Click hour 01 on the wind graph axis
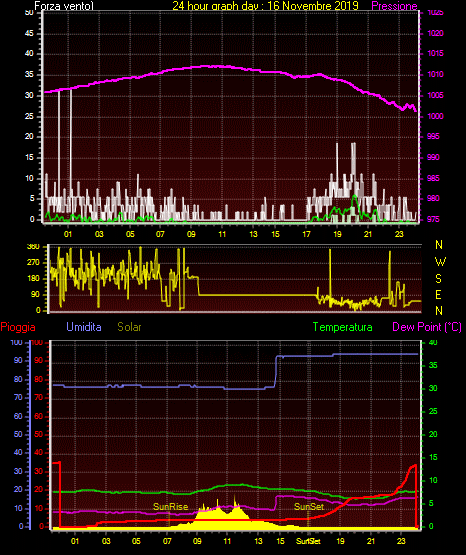Image resolution: width=466 pixels, height=555 pixels. tap(68, 234)
